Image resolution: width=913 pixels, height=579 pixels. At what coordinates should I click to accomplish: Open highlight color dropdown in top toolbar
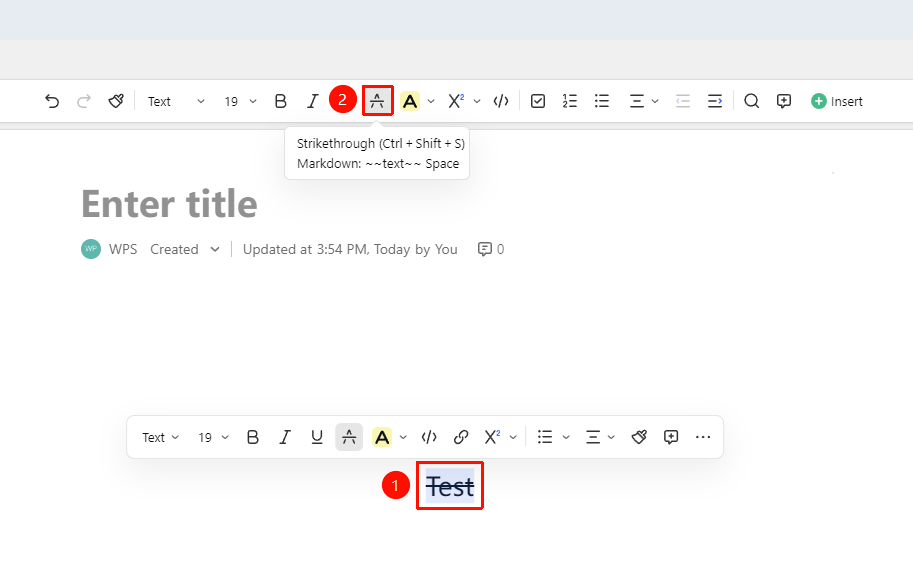coord(431,101)
